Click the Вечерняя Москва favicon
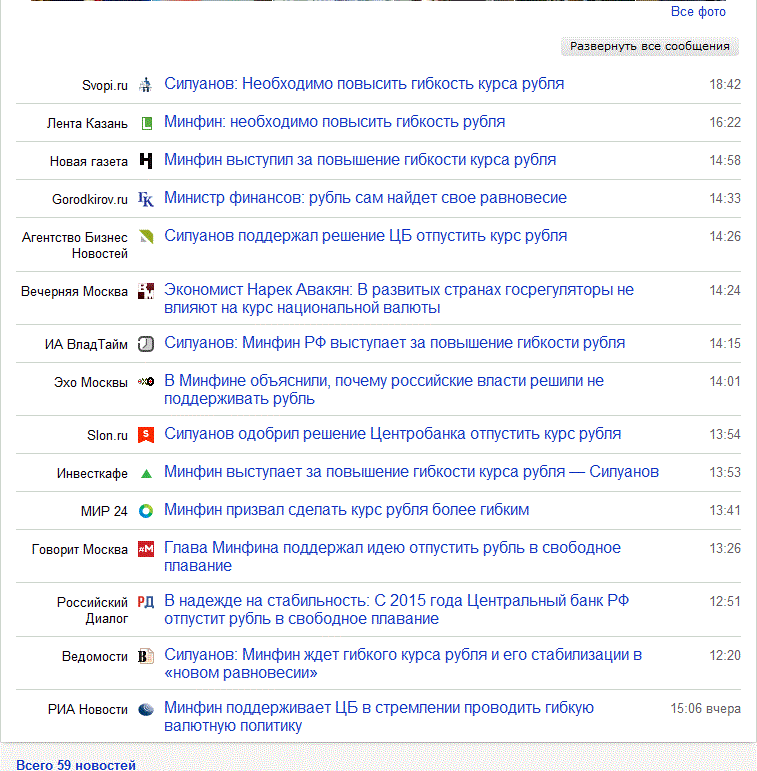 146,291
